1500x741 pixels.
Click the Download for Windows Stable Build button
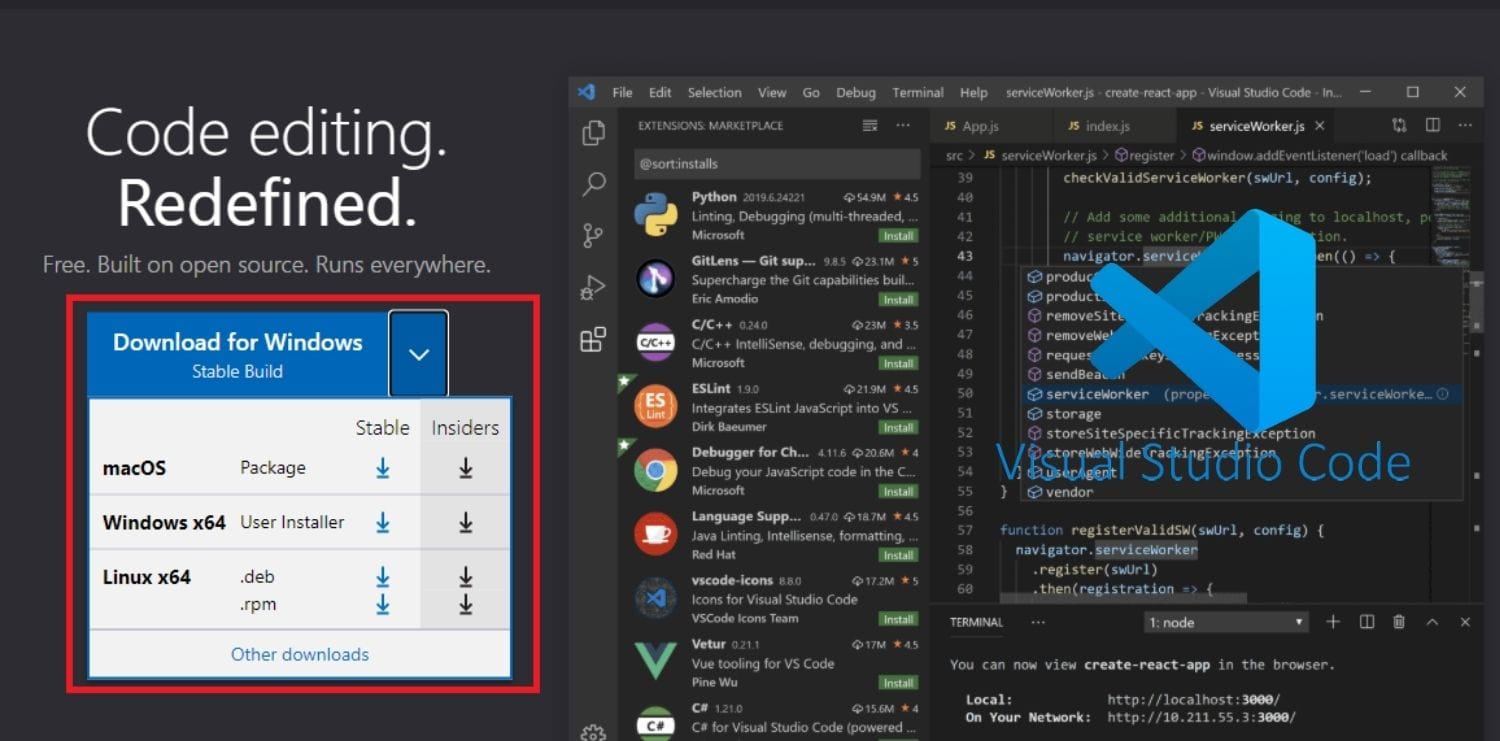238,354
